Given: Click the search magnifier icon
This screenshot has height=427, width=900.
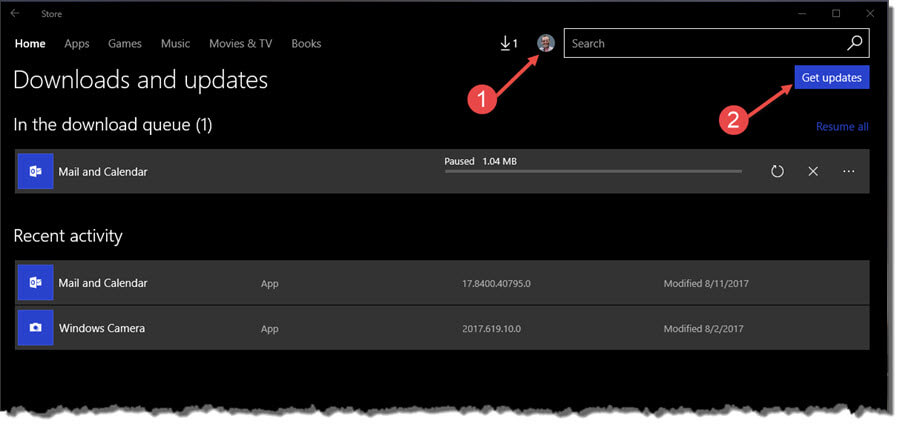Looking at the screenshot, I should (855, 43).
